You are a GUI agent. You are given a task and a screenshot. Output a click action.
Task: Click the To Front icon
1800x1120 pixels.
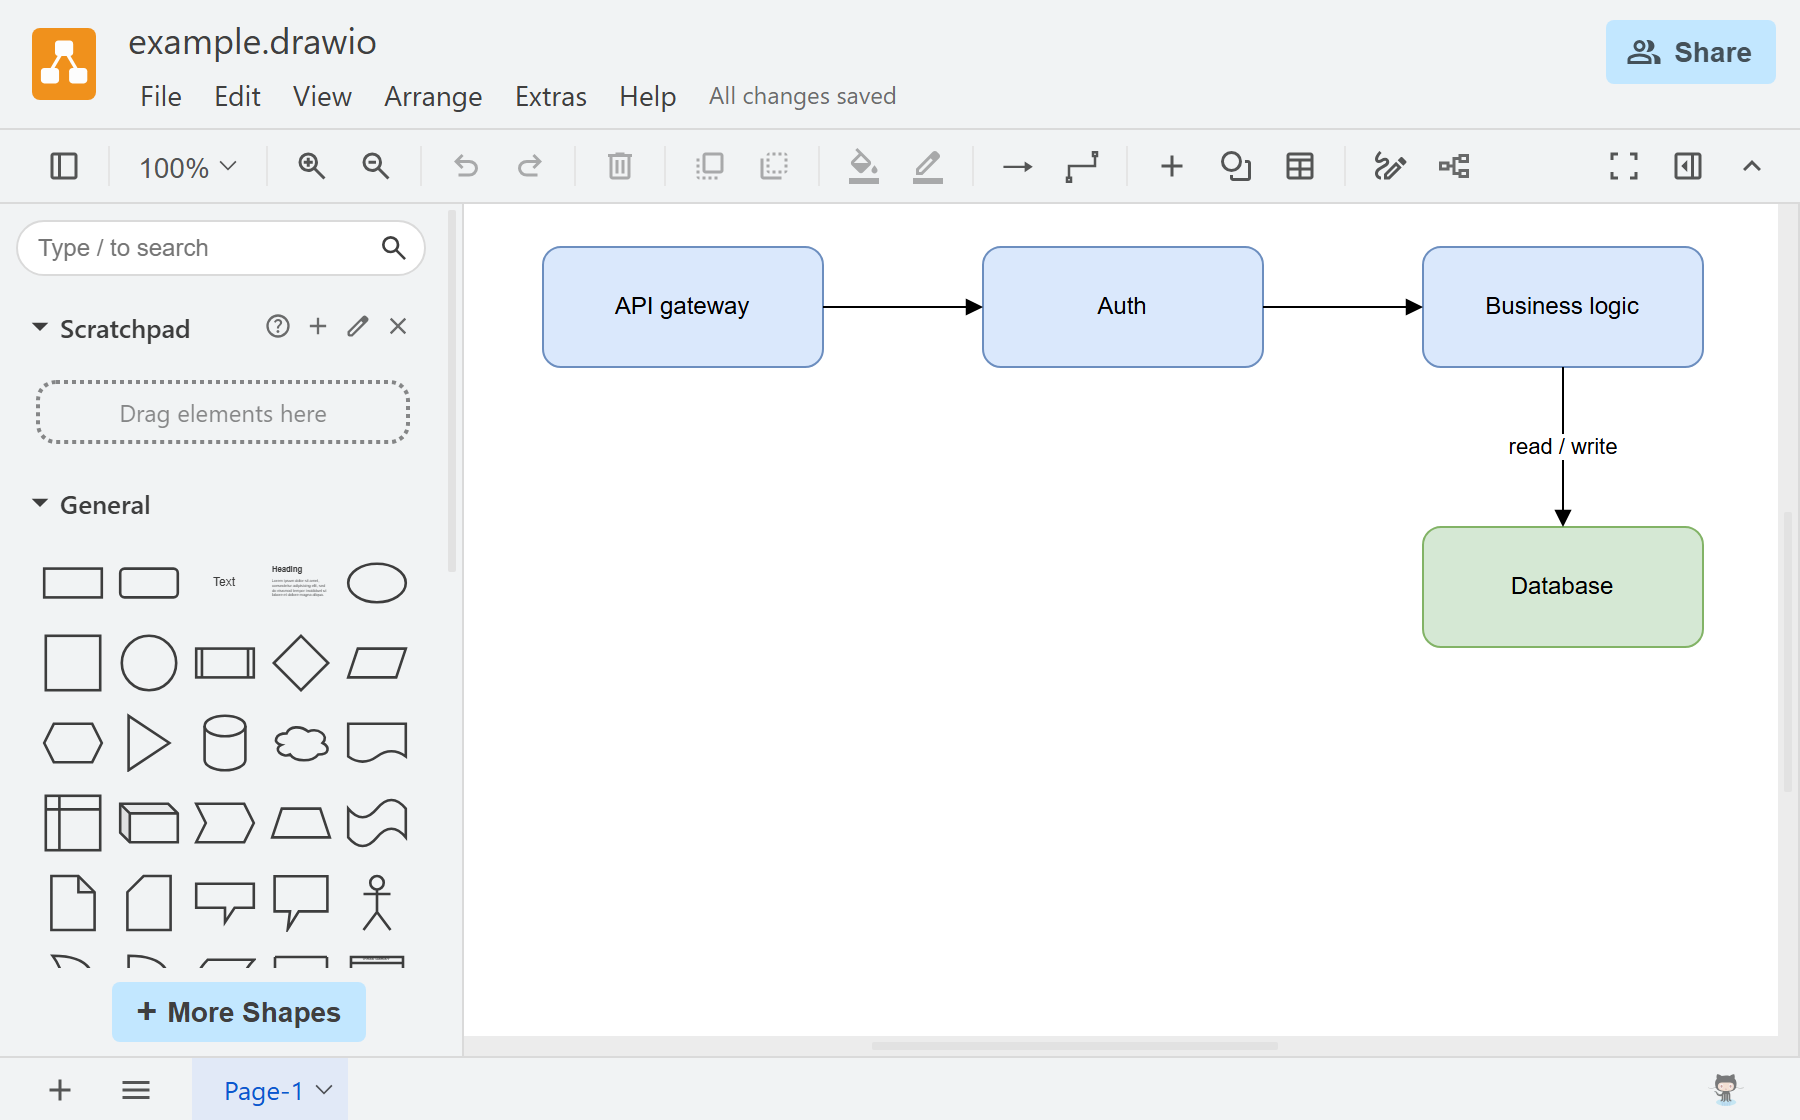click(x=710, y=166)
